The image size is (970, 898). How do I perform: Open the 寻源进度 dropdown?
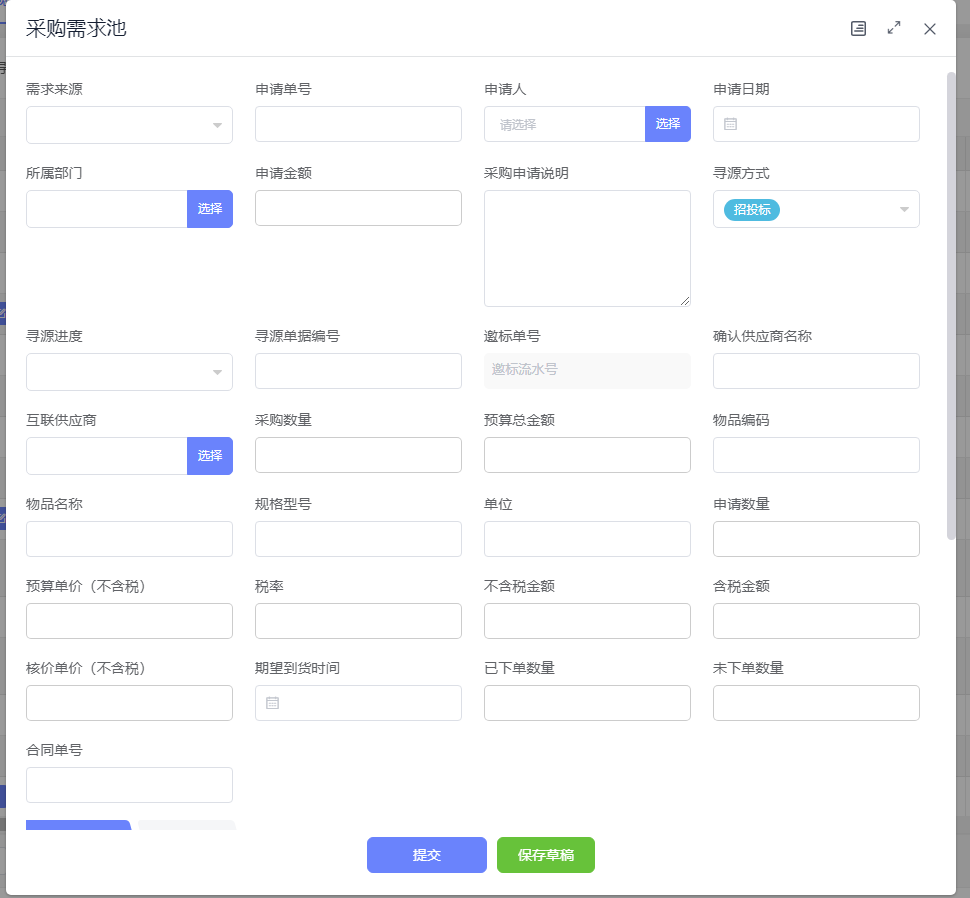(x=216, y=372)
